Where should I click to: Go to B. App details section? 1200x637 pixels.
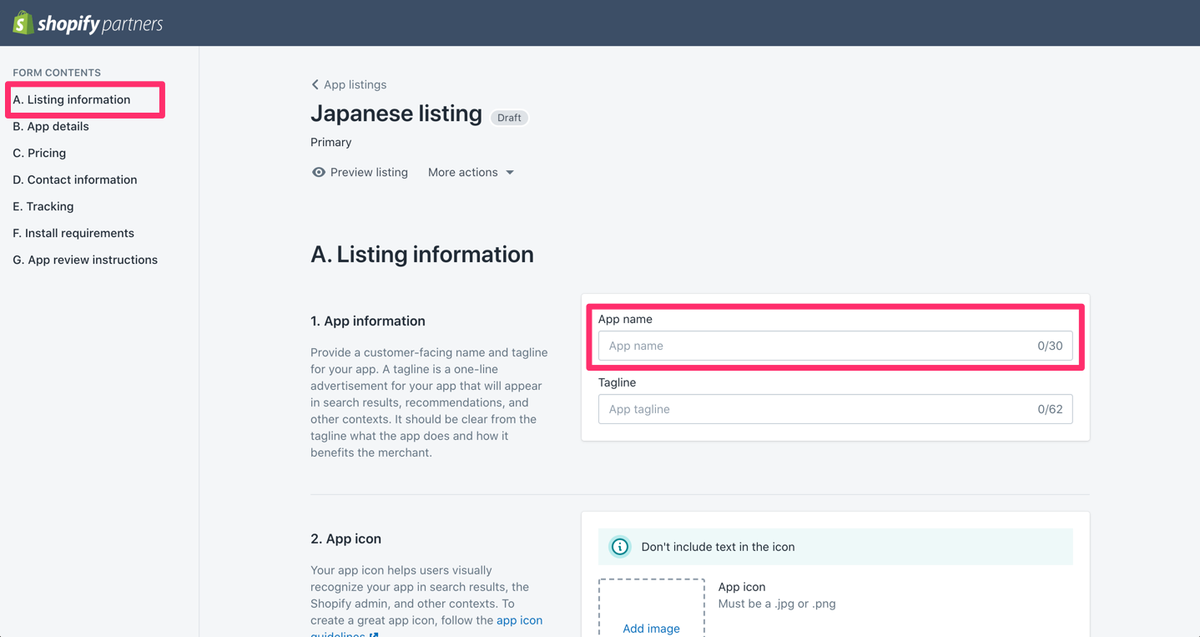pos(51,127)
